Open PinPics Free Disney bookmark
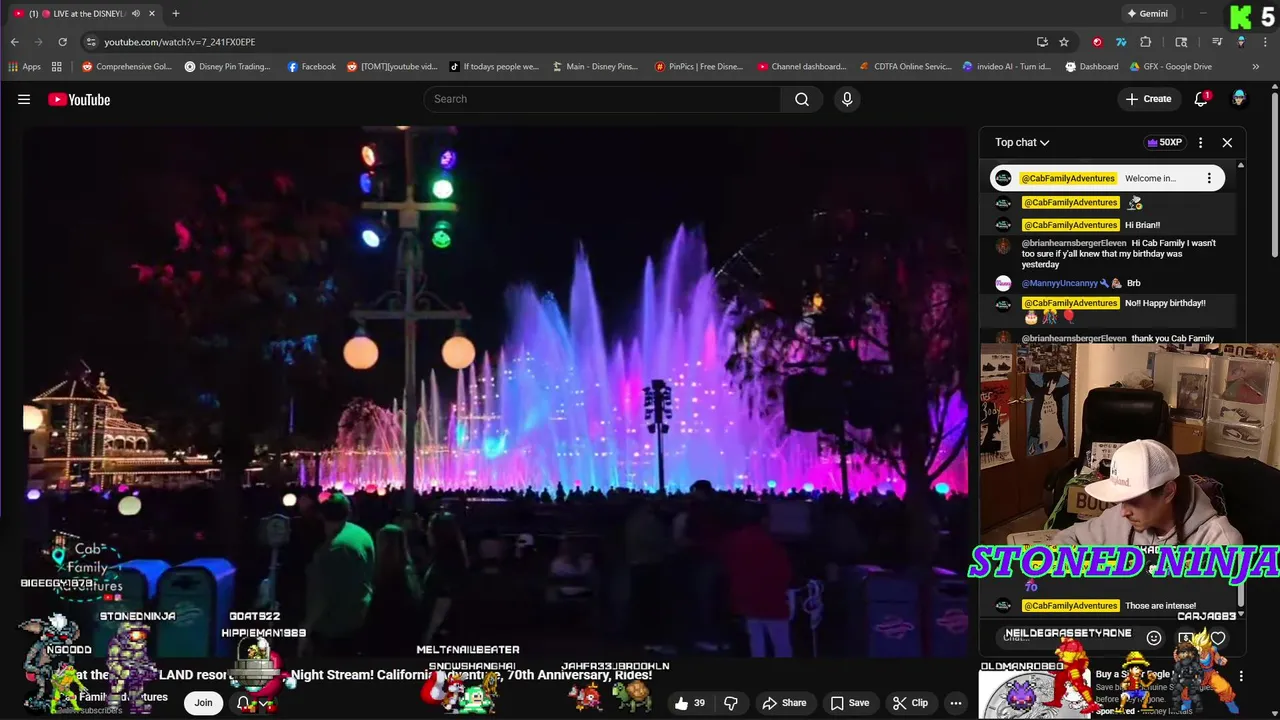The image size is (1280, 720). tap(699, 67)
